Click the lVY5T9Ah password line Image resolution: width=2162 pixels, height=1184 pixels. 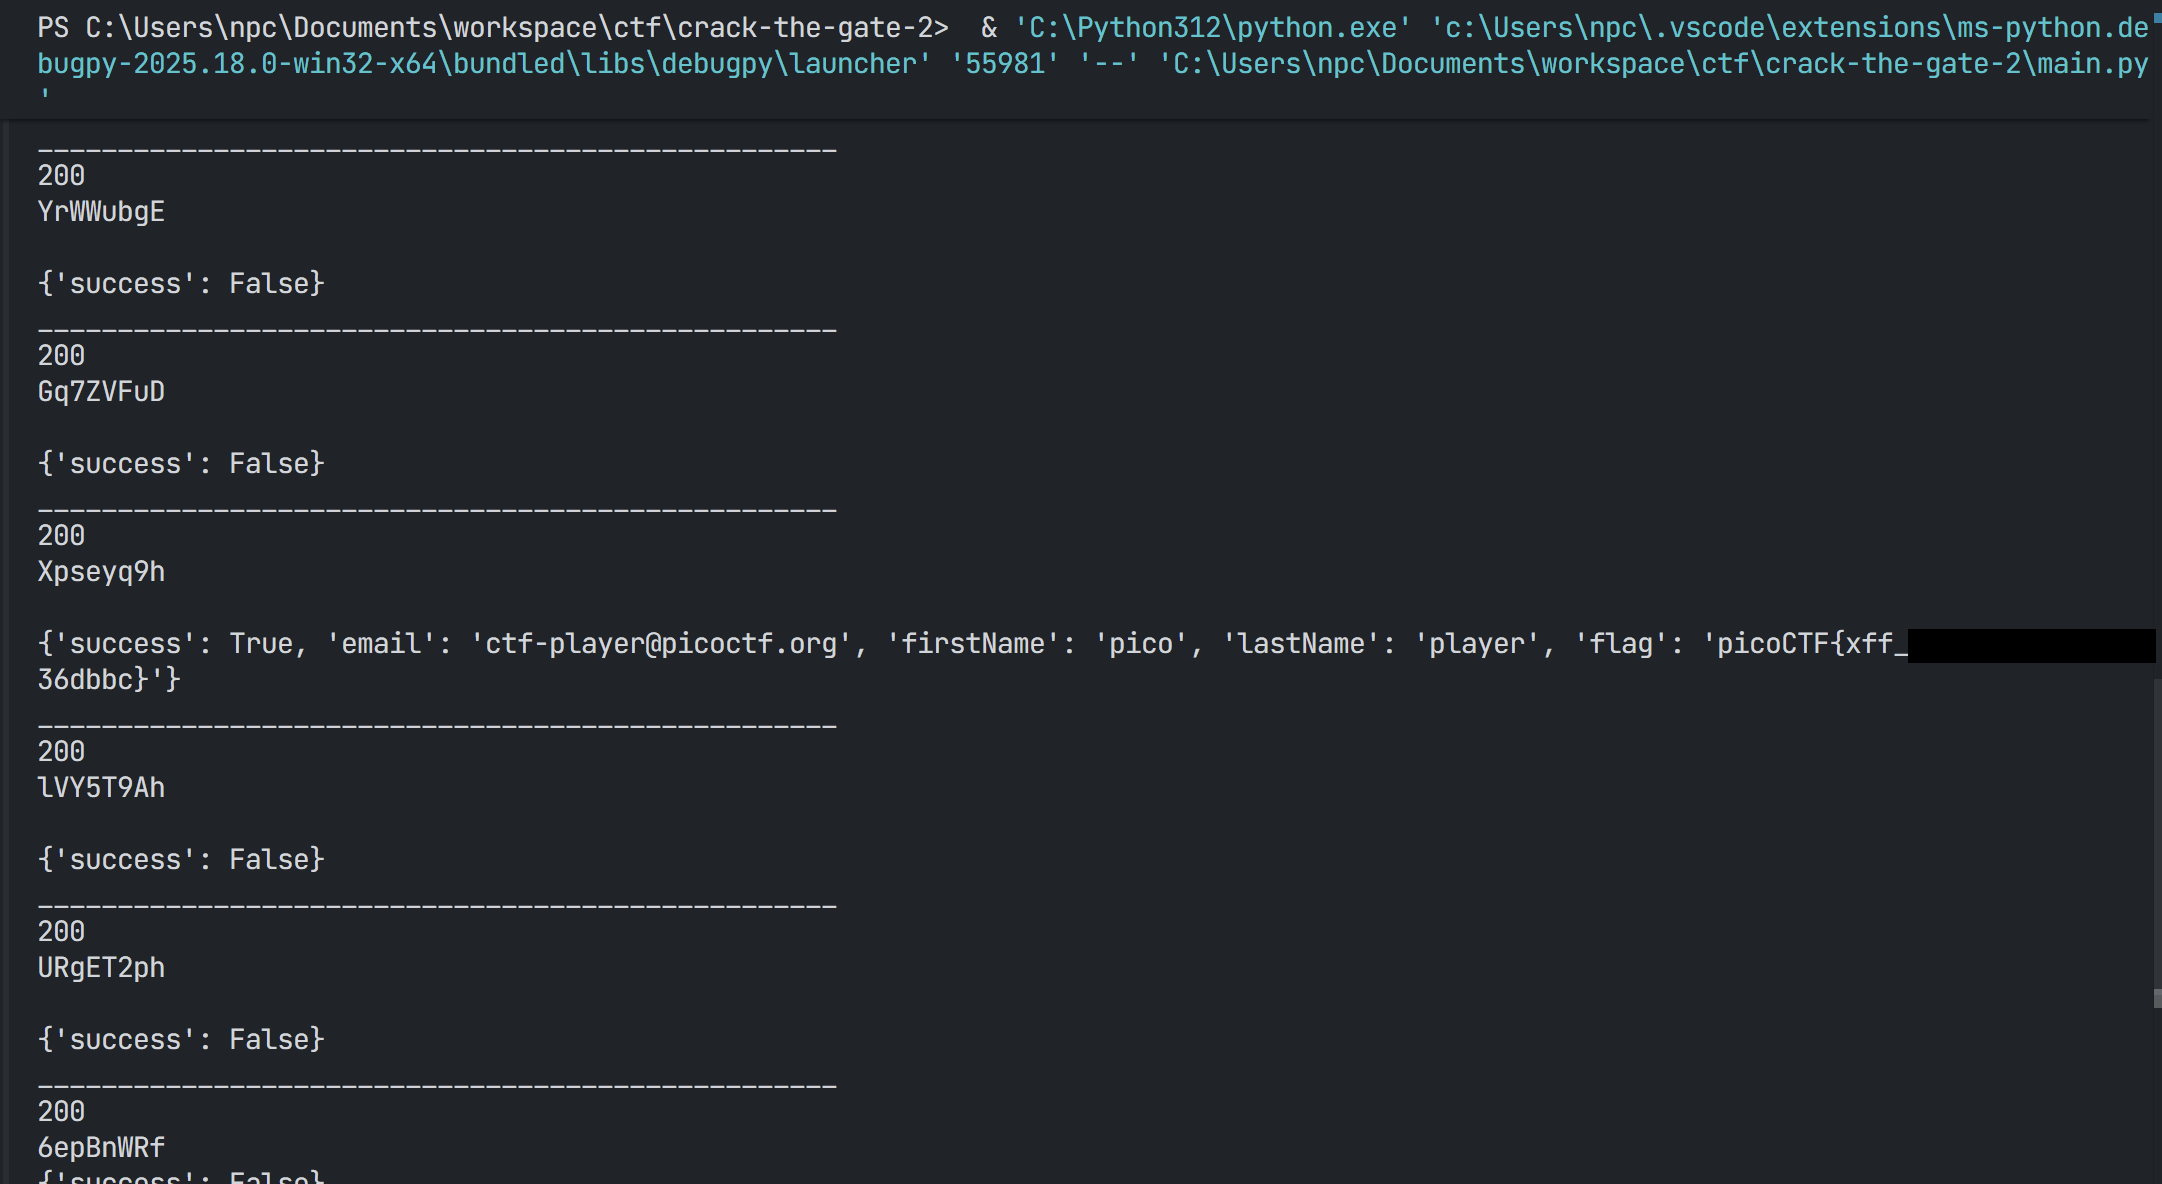(x=101, y=788)
